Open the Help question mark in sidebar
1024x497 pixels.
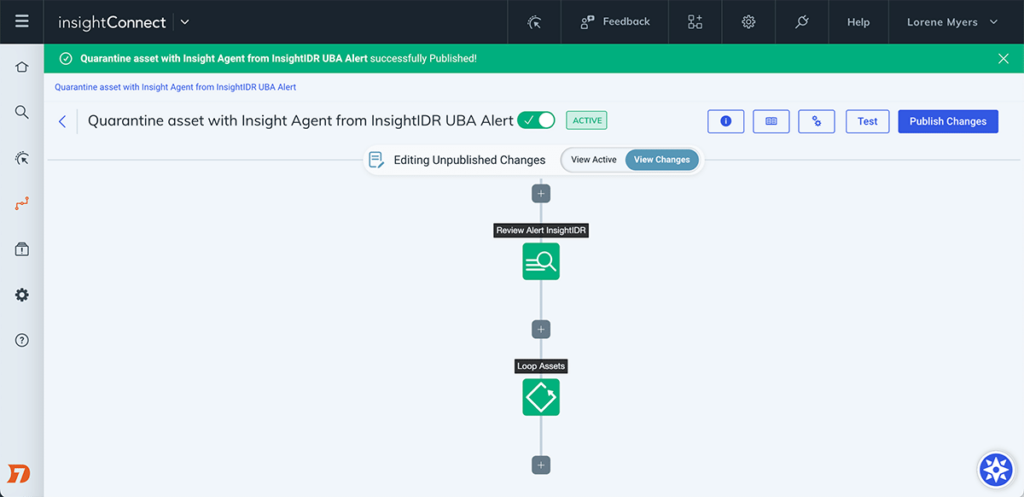(22, 340)
